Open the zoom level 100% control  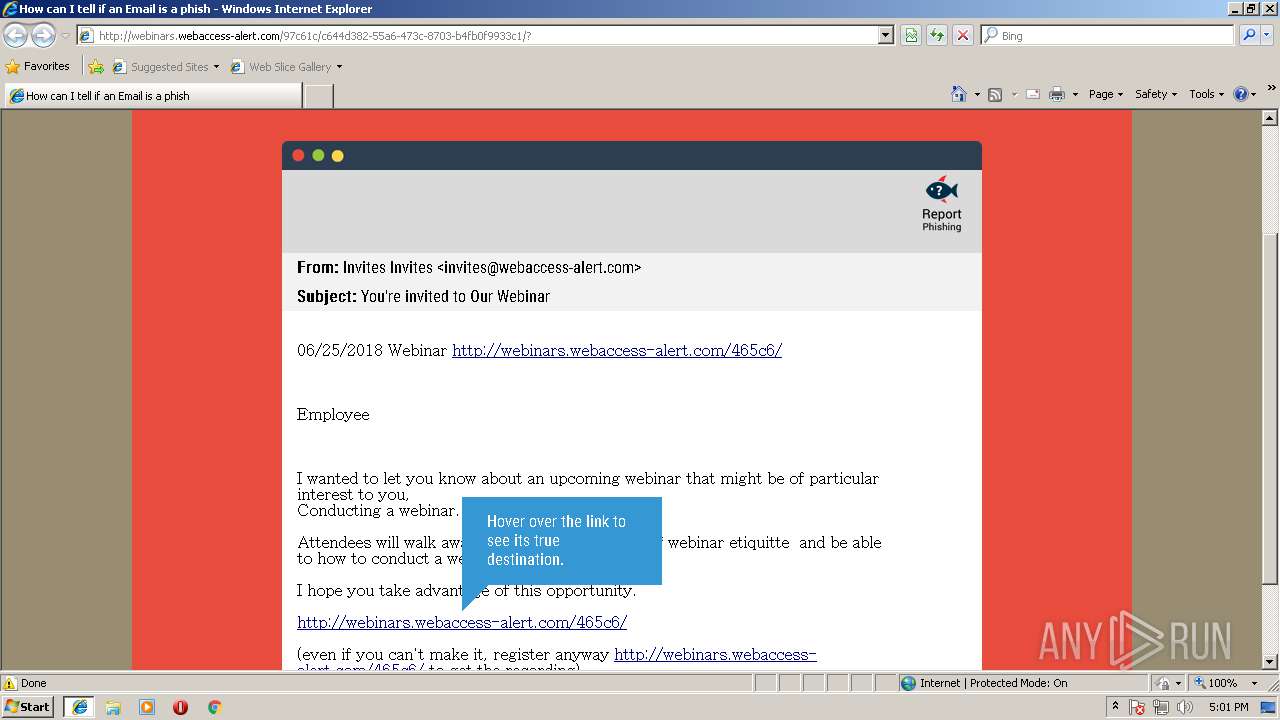pyautogui.click(x=1216, y=683)
